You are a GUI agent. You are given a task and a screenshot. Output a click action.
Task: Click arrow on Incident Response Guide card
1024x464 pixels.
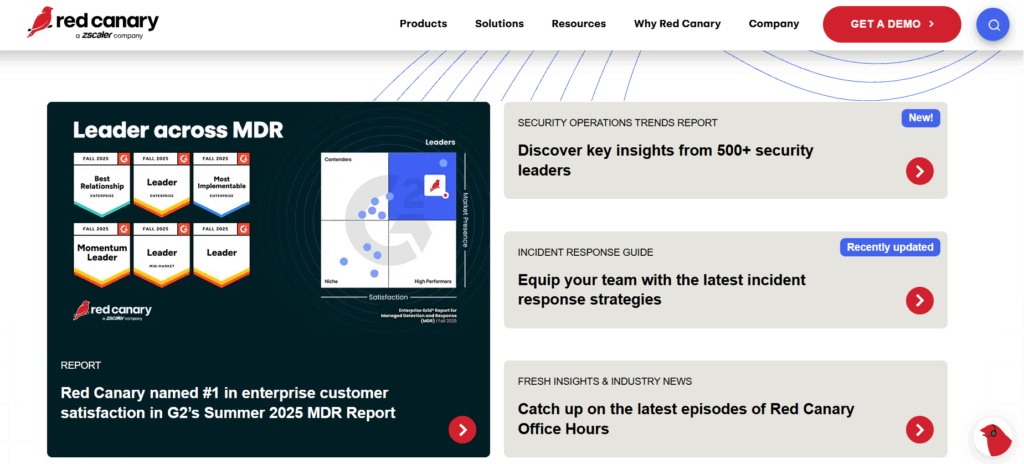click(x=920, y=301)
